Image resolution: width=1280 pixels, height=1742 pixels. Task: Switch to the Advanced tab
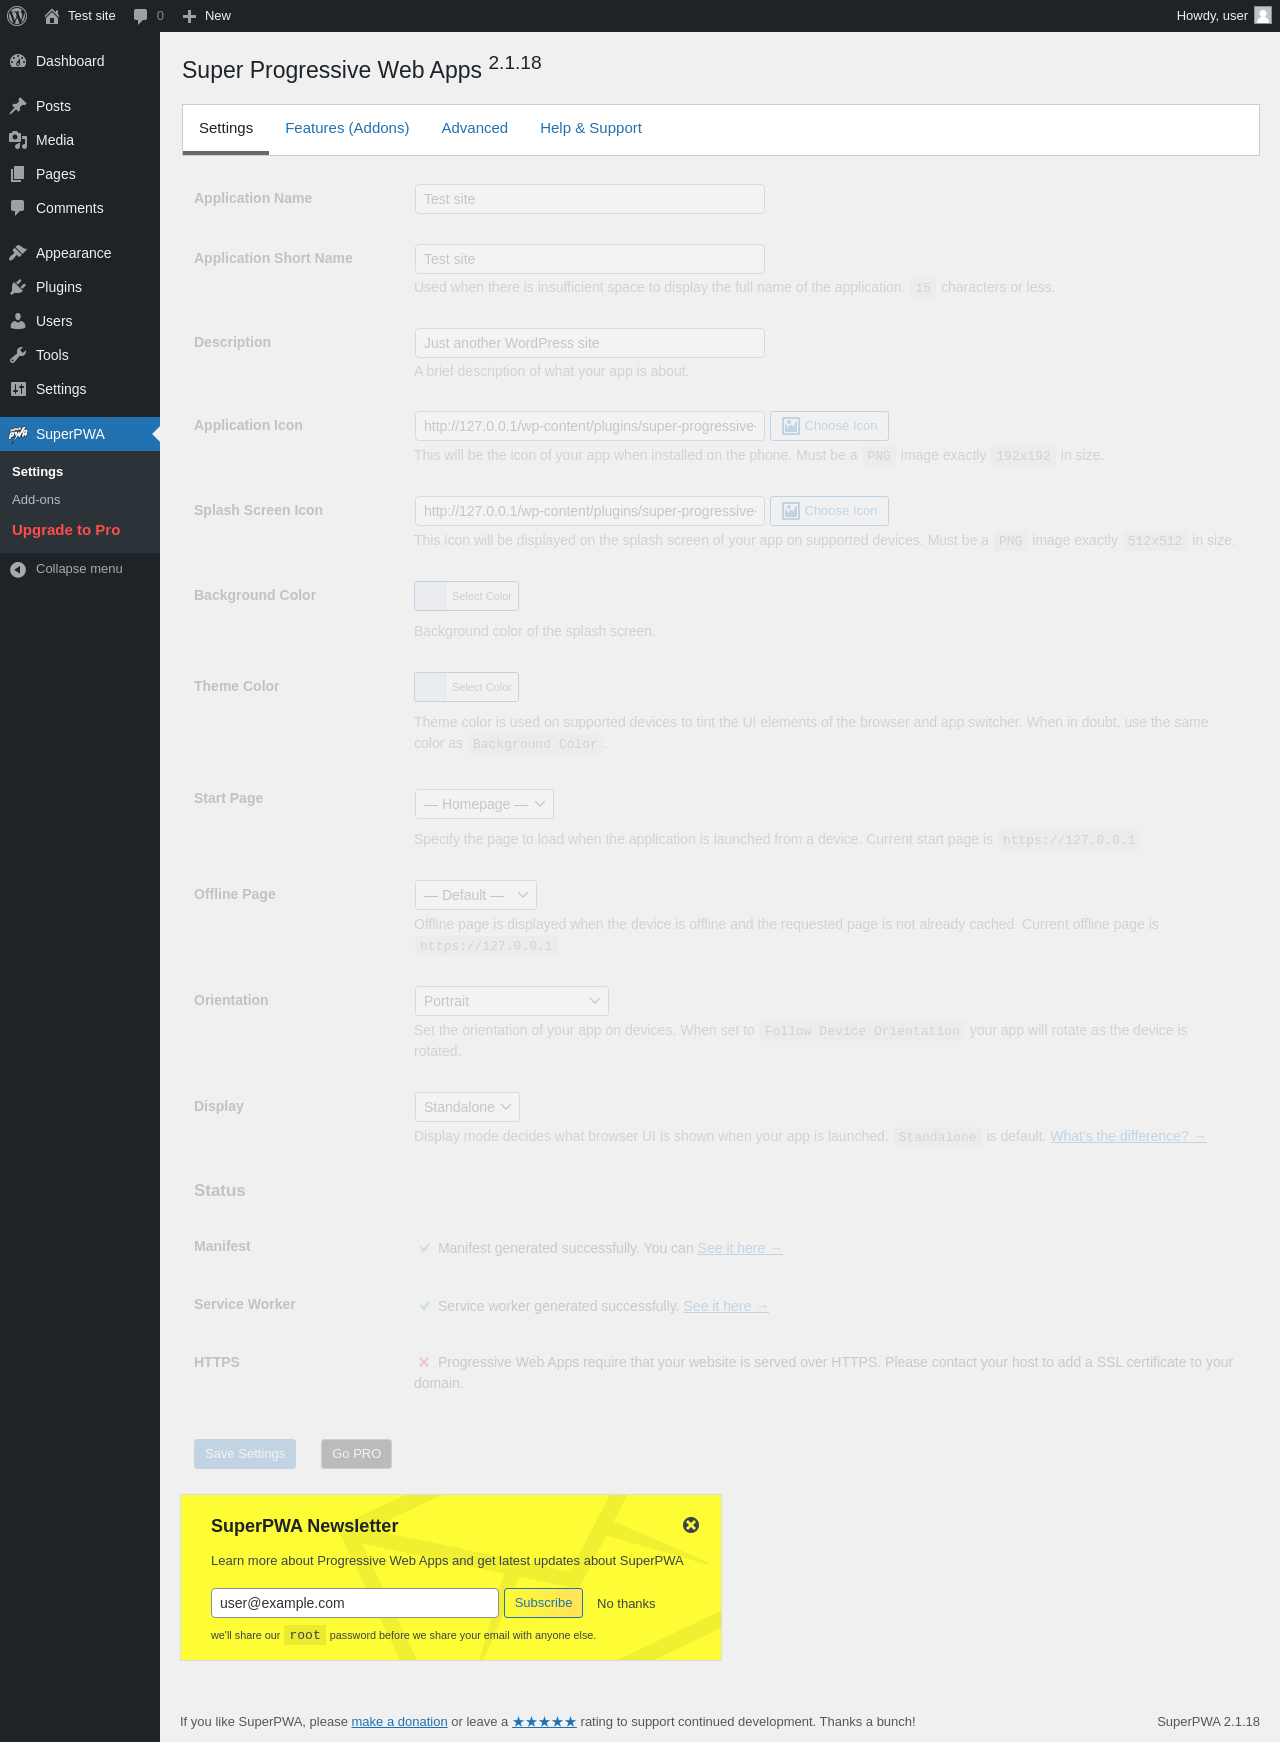tap(475, 128)
